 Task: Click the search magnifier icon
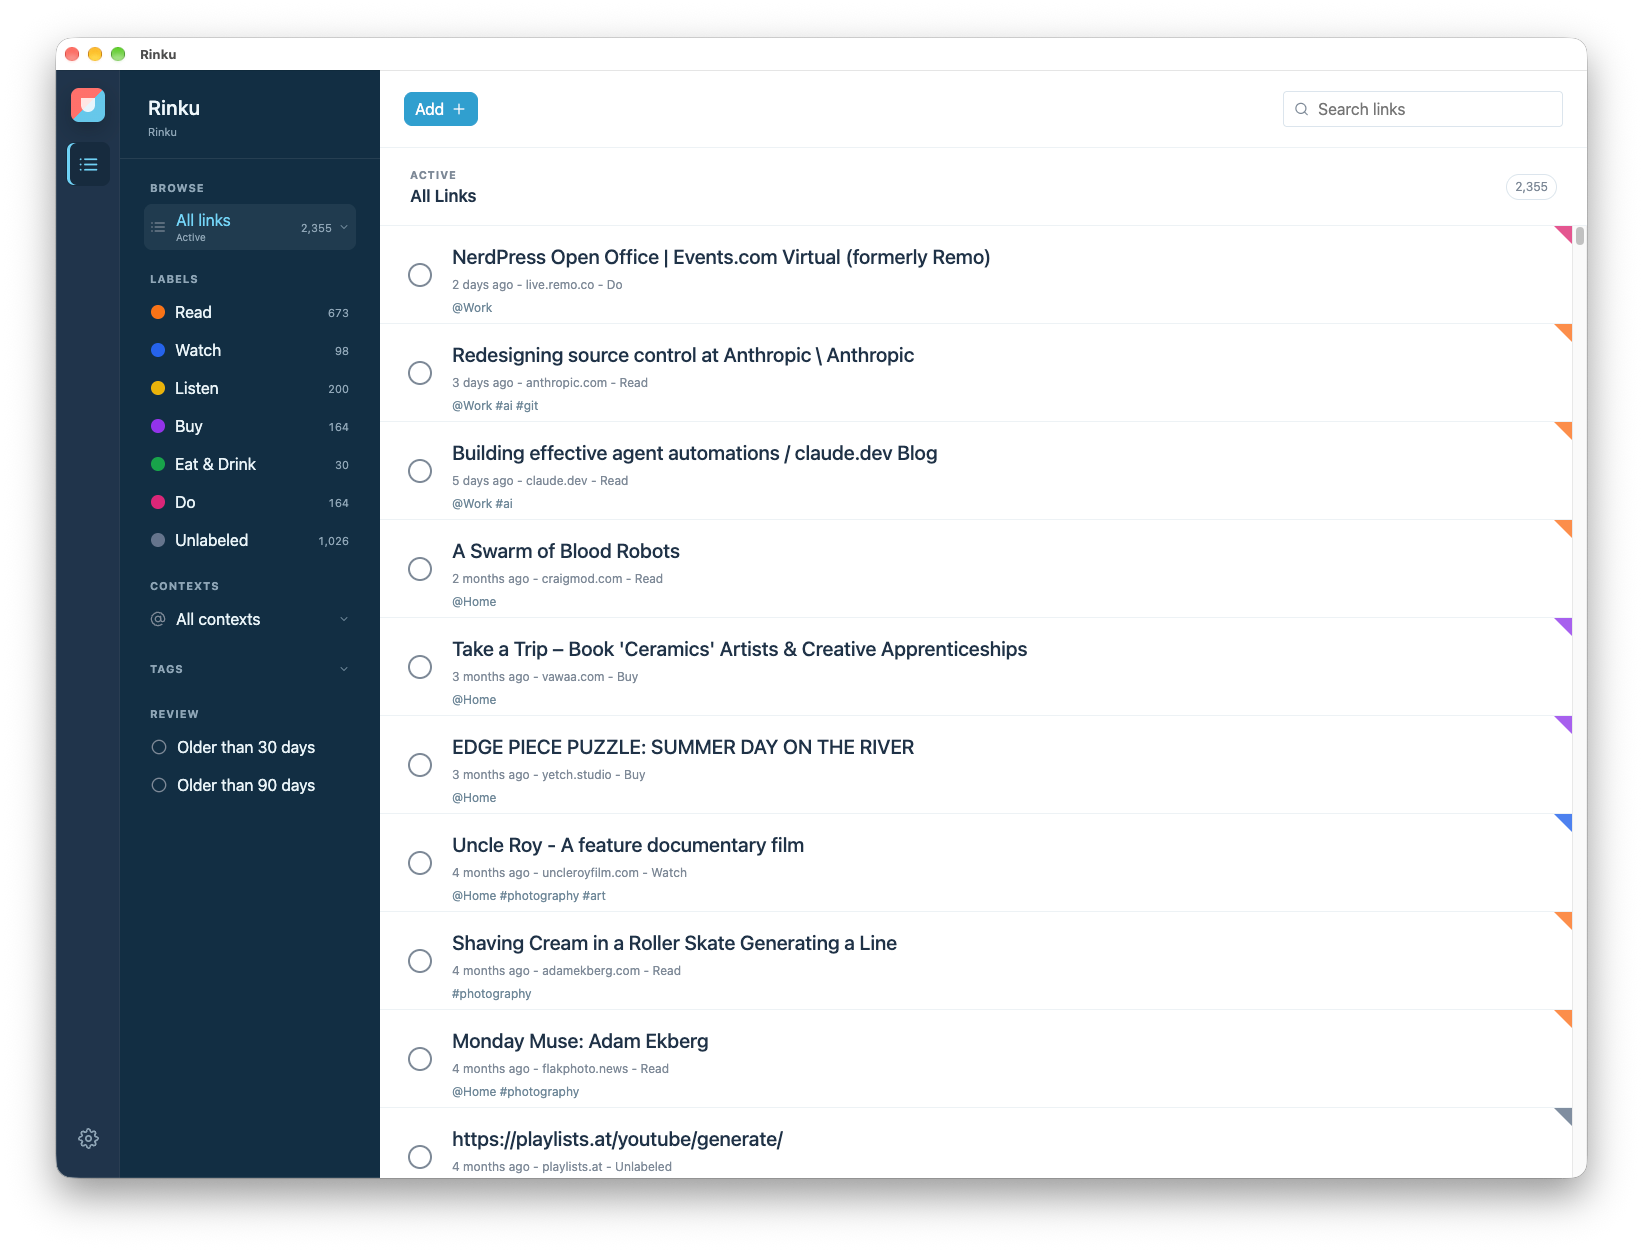click(1302, 109)
